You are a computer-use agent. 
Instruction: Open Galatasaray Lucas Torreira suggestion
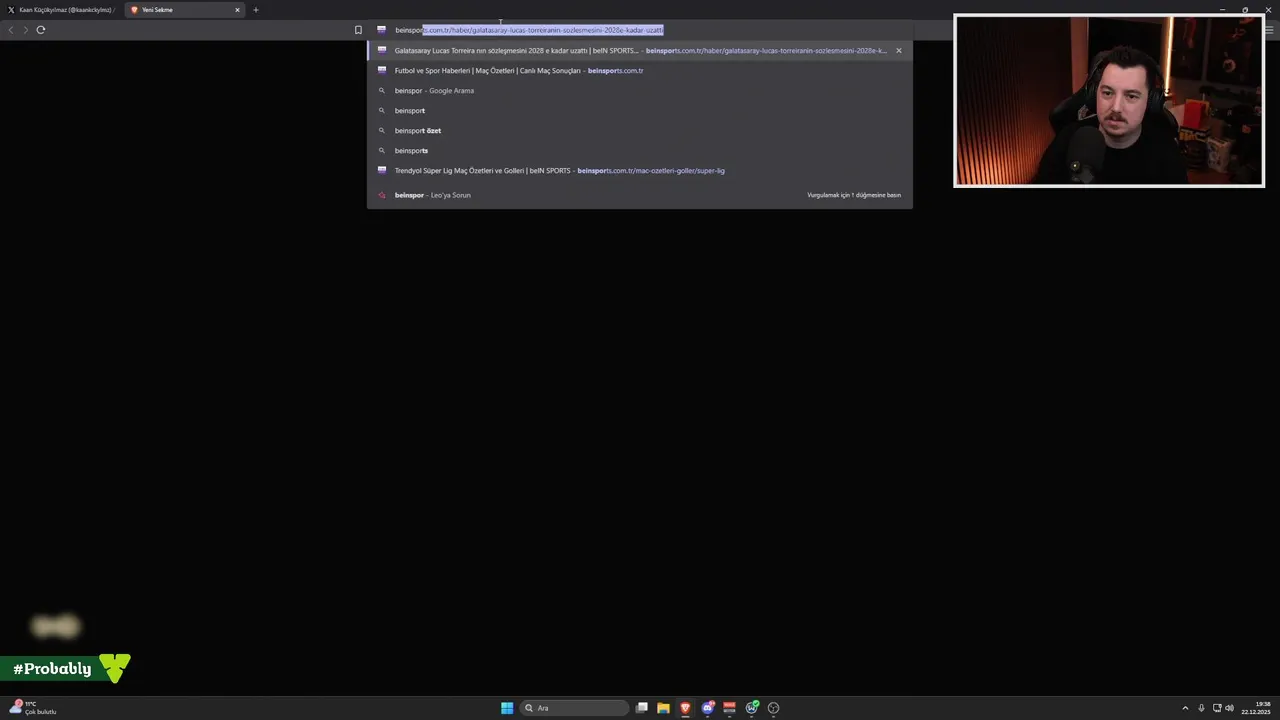click(640, 50)
